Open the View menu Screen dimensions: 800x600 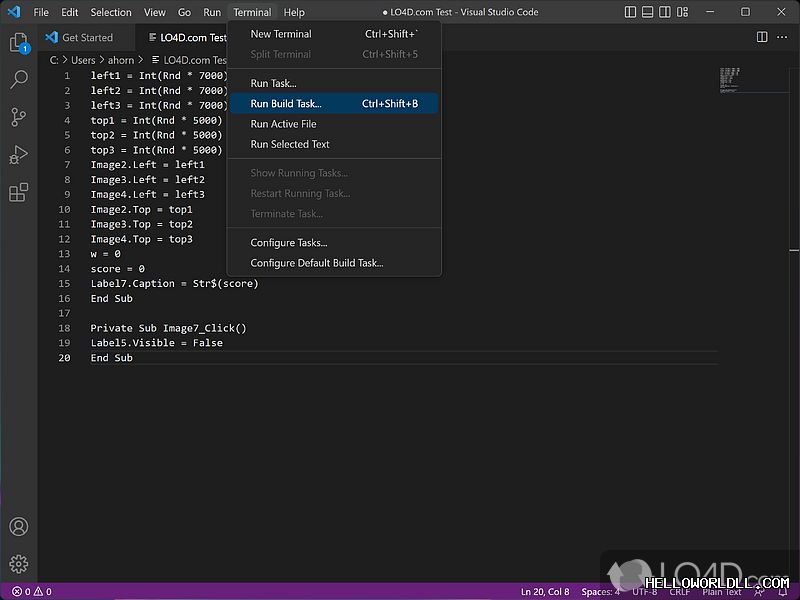[154, 12]
